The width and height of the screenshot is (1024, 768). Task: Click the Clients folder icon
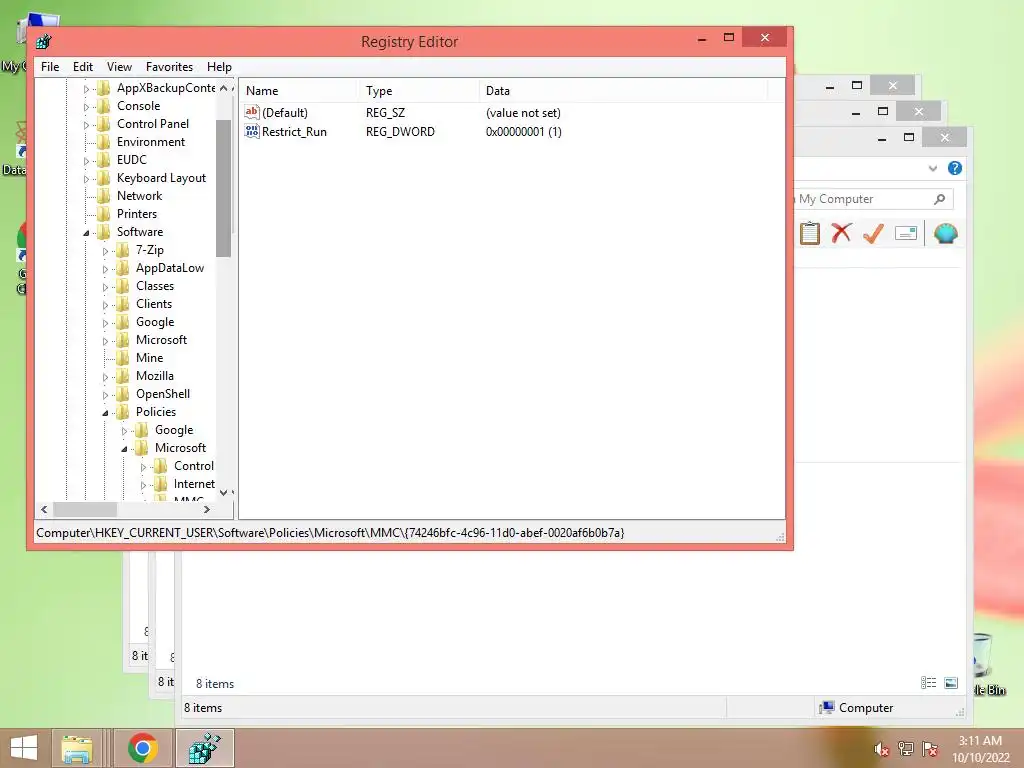click(x=123, y=304)
